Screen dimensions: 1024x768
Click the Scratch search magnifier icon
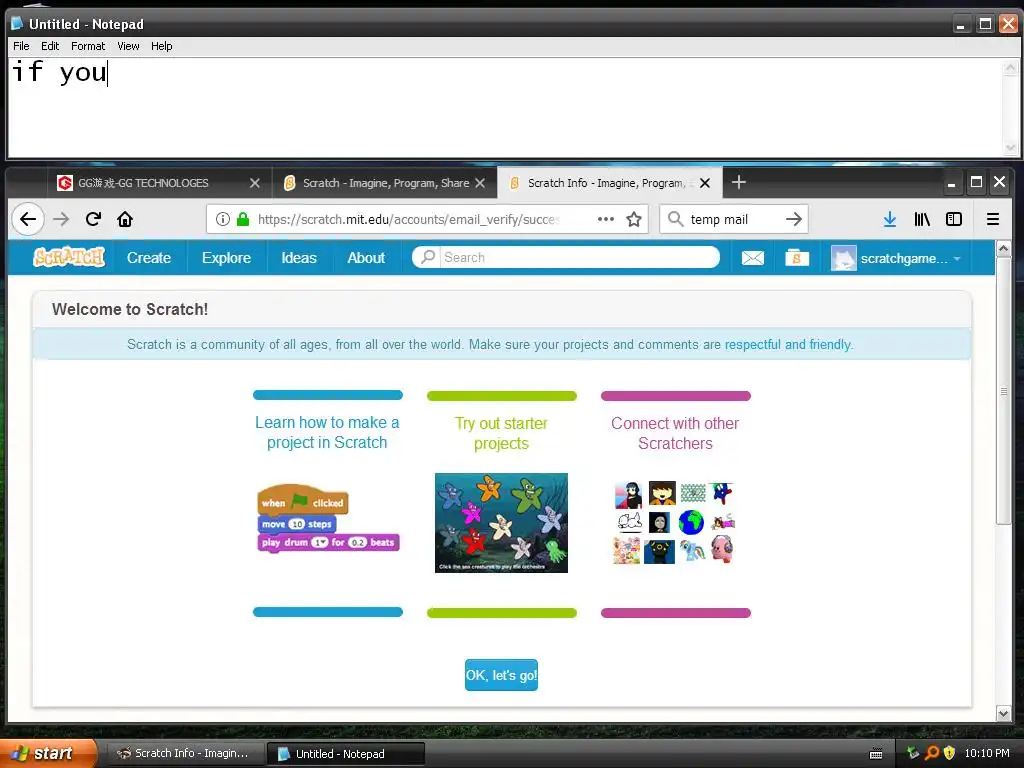click(x=428, y=257)
